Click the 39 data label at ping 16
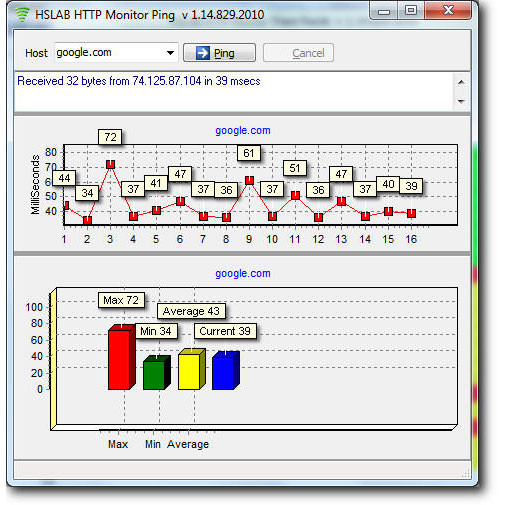This screenshot has width=505, height=505. click(411, 186)
